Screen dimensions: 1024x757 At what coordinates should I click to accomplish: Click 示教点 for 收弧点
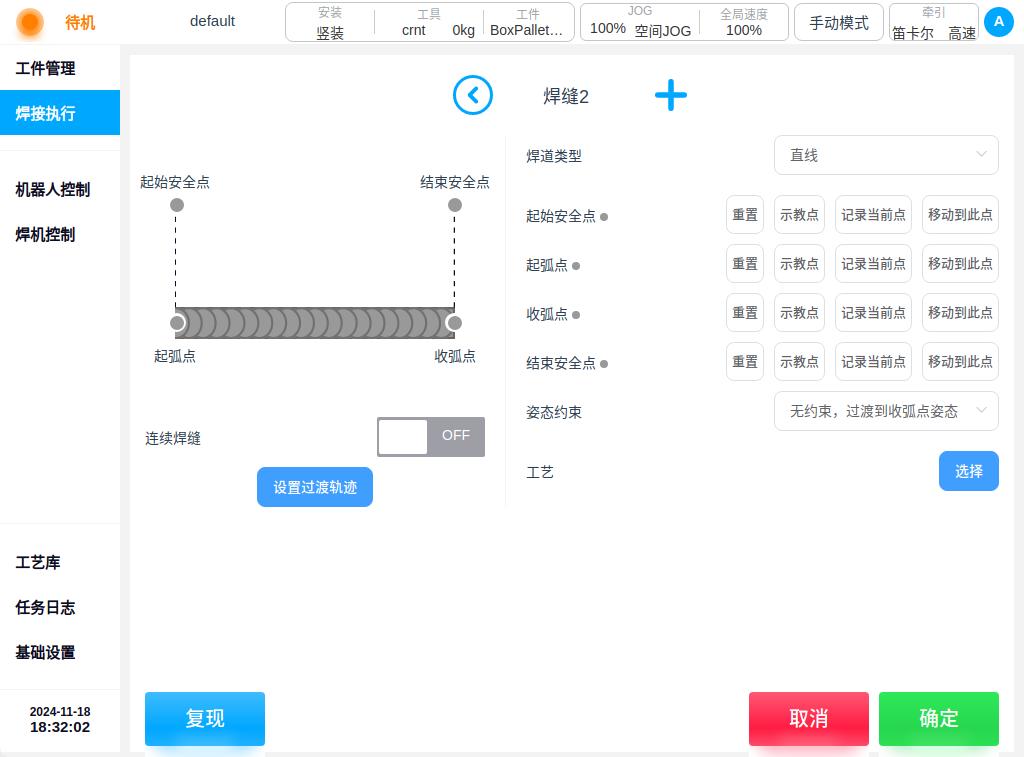pos(799,313)
